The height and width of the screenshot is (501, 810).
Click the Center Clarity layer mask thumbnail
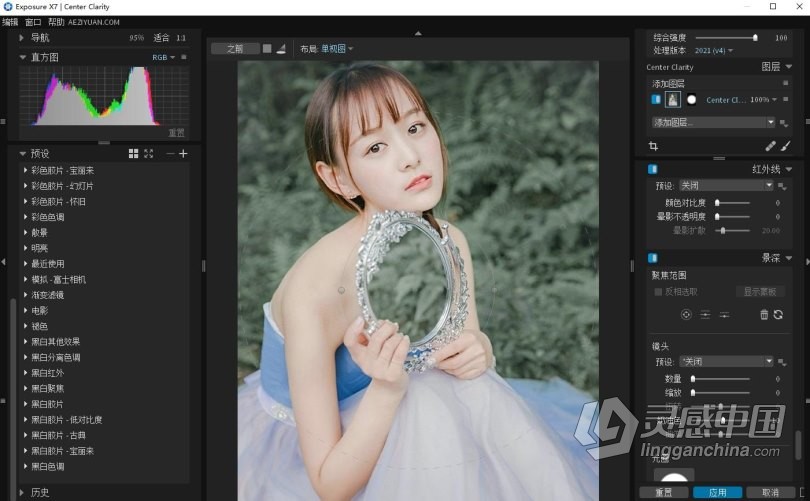(691, 100)
